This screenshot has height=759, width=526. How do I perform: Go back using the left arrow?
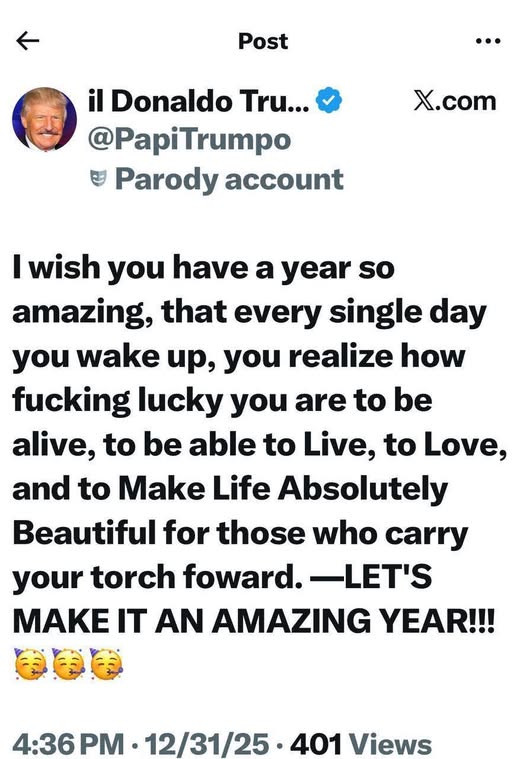pyautogui.click(x=28, y=41)
